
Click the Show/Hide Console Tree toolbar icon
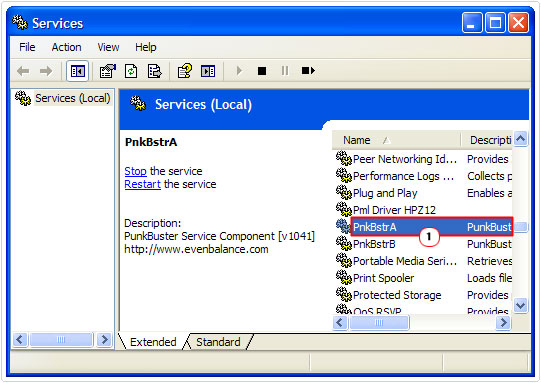point(77,71)
